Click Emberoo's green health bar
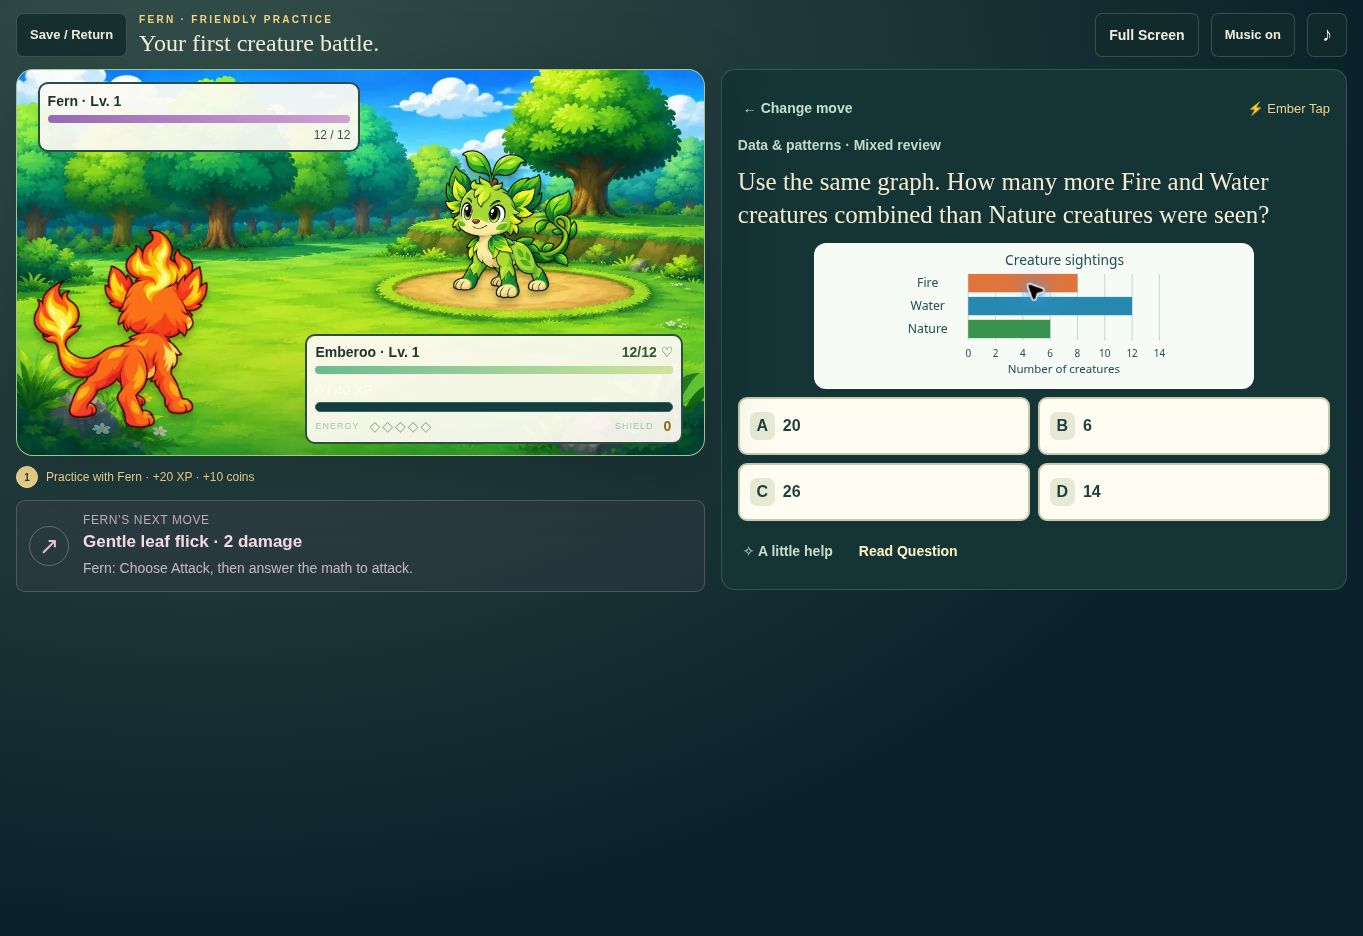1363x936 pixels. click(x=494, y=370)
